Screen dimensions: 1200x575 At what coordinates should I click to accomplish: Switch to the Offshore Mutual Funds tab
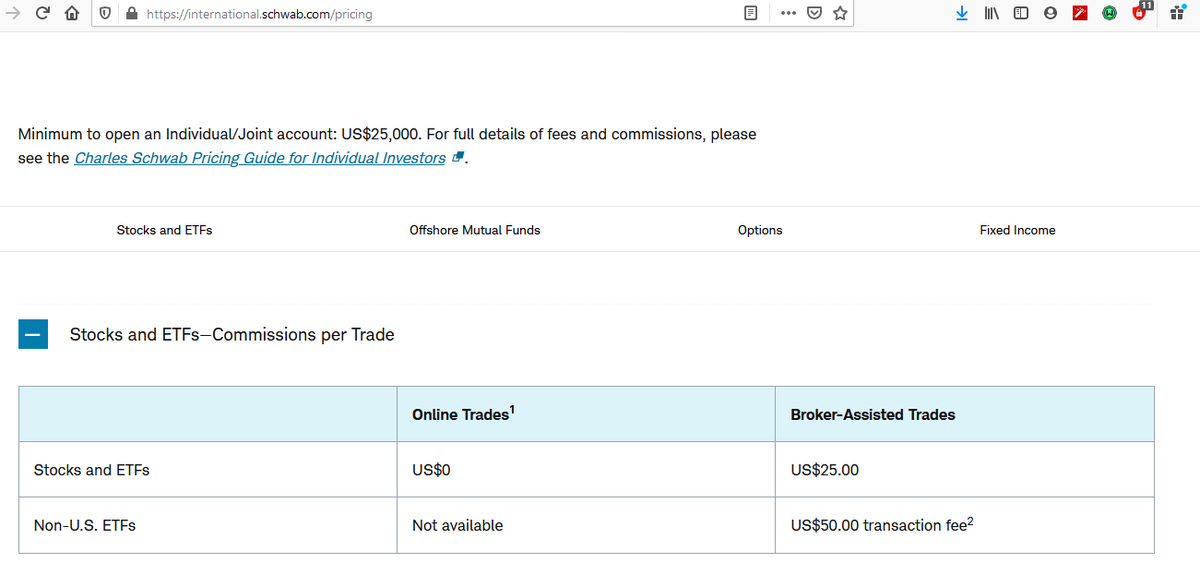475,230
